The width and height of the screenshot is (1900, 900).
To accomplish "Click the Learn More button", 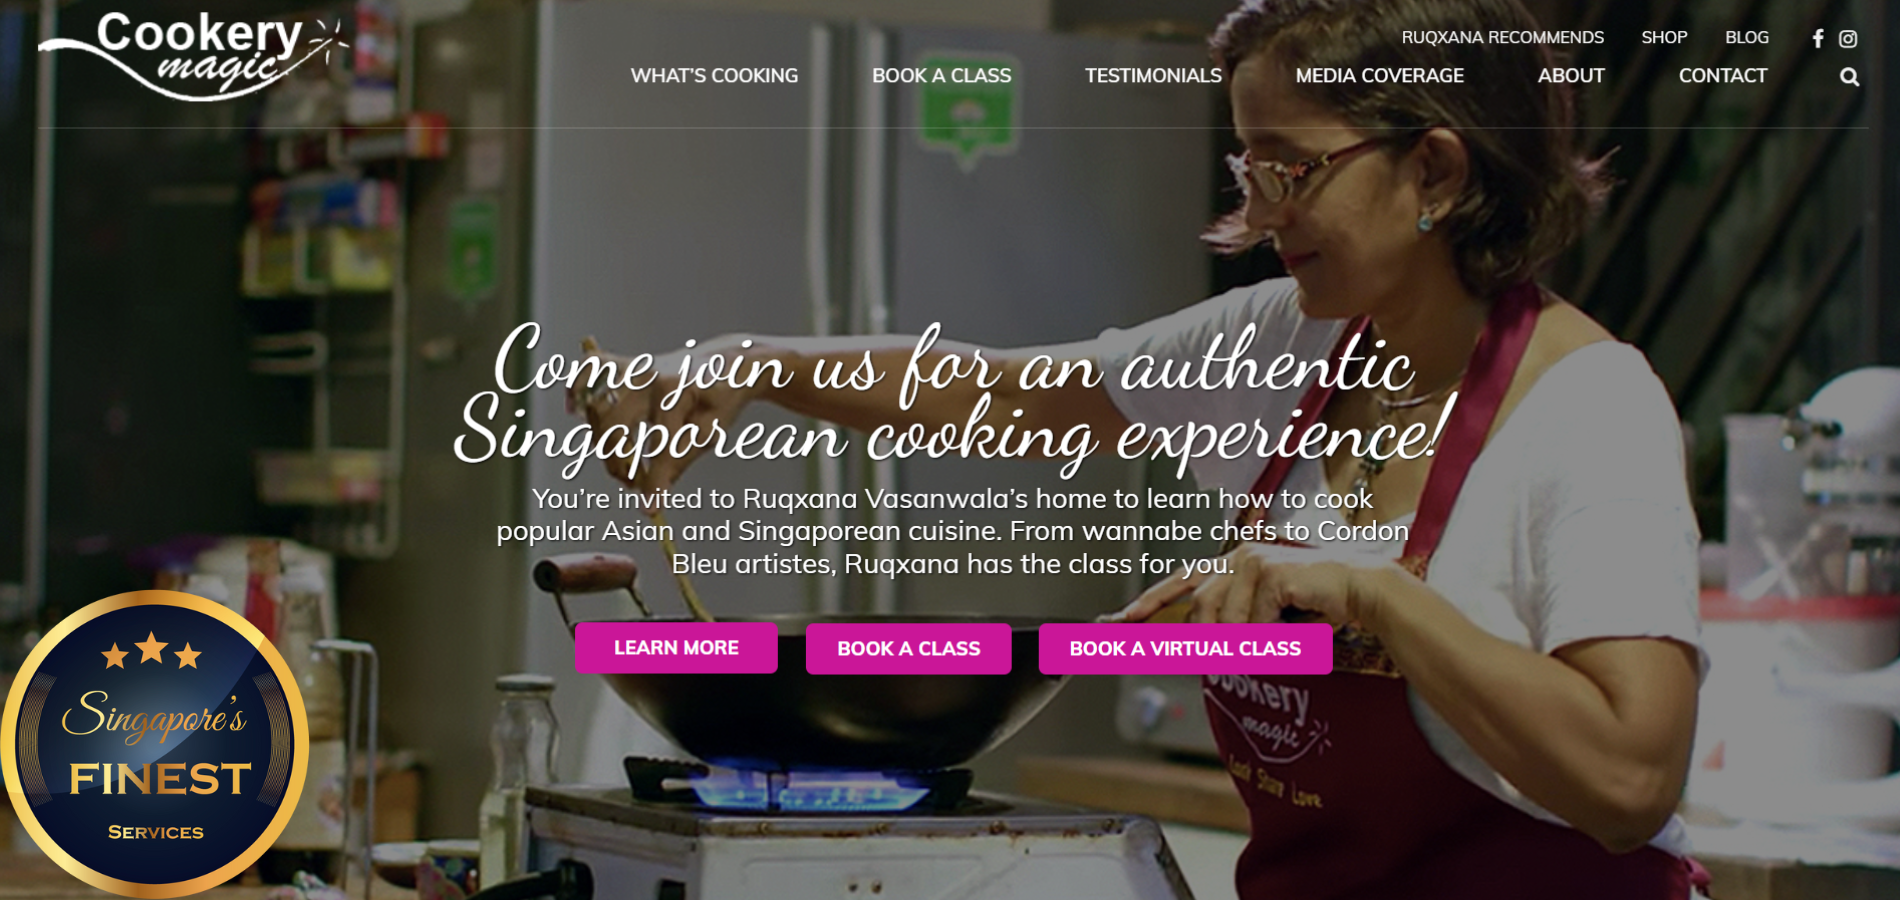I will click(x=676, y=648).
